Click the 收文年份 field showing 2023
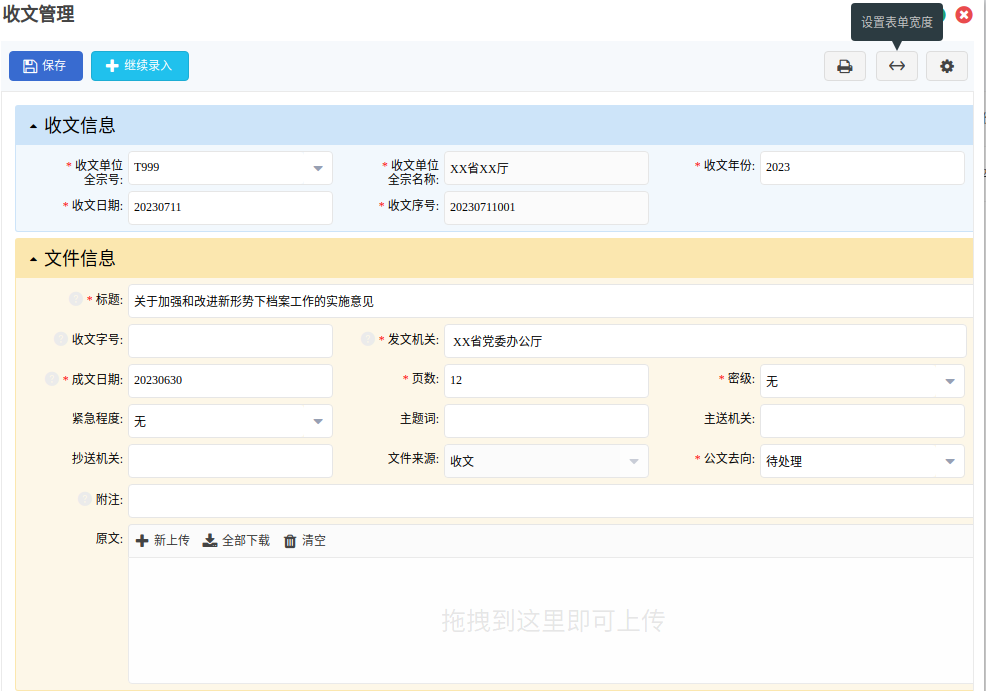Viewport: 986px width, 691px height. pos(862,168)
